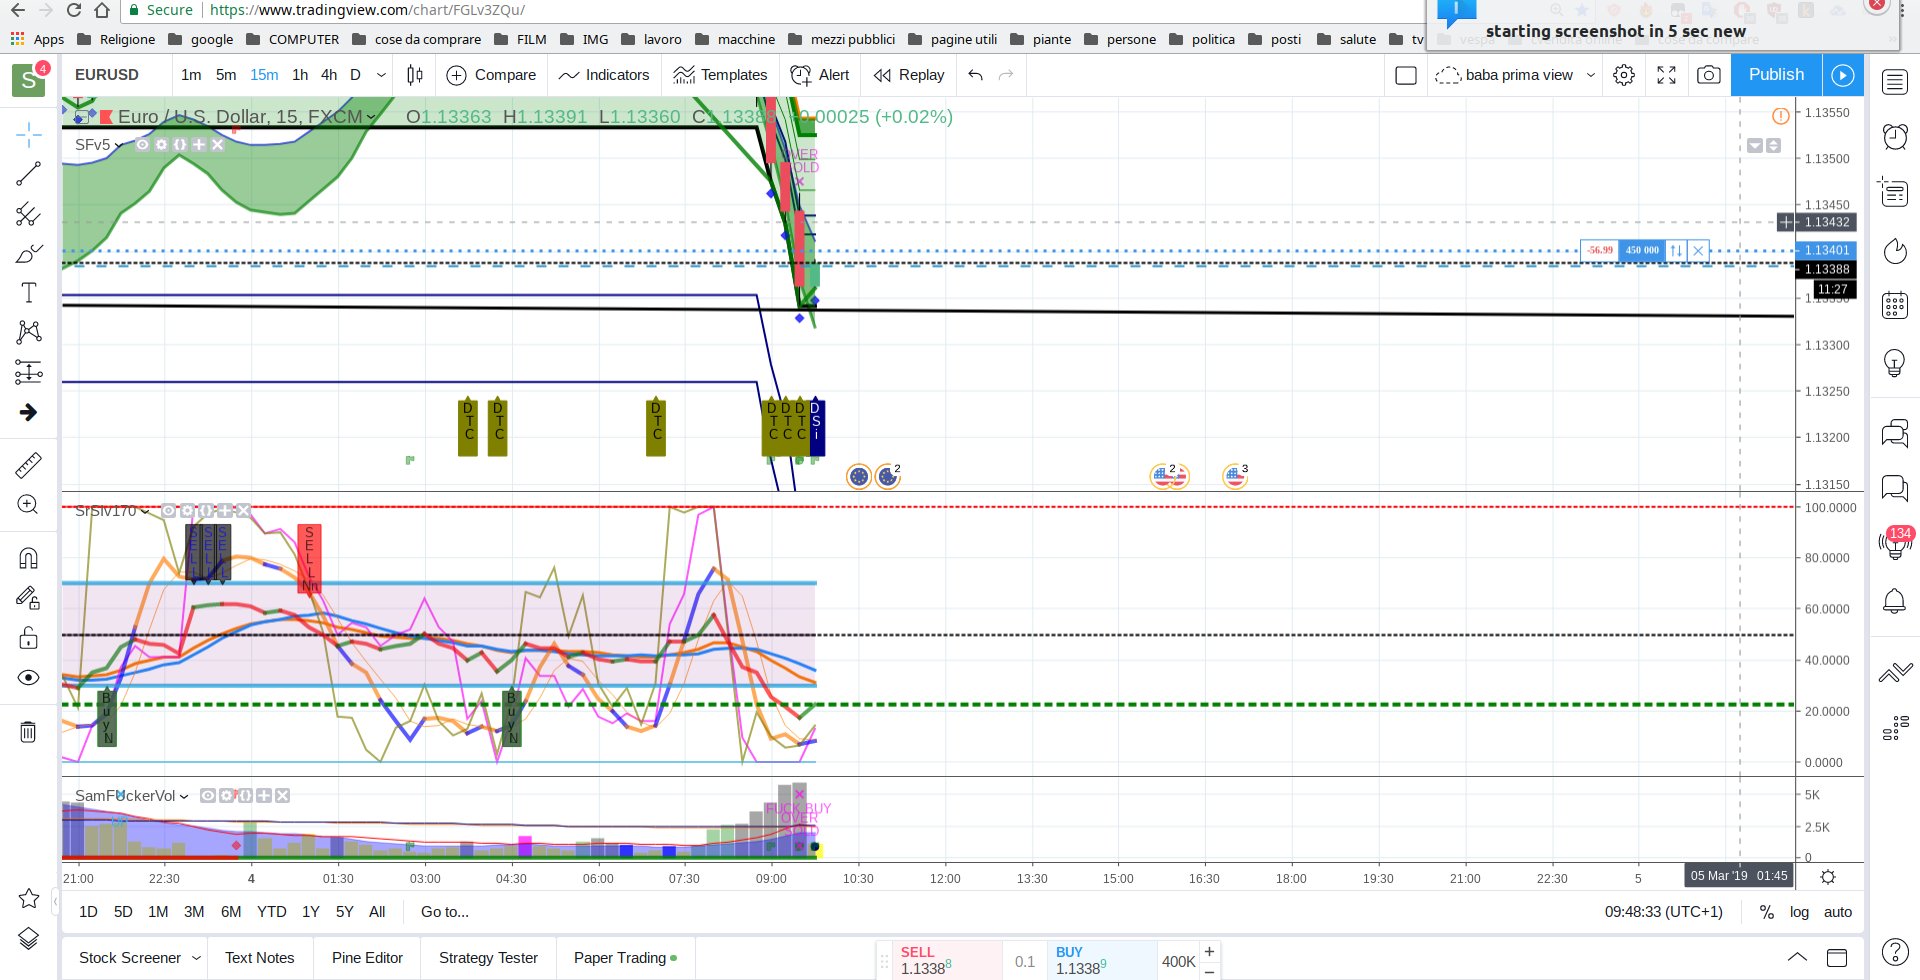Open chart properties gear

pyautogui.click(x=1624, y=75)
